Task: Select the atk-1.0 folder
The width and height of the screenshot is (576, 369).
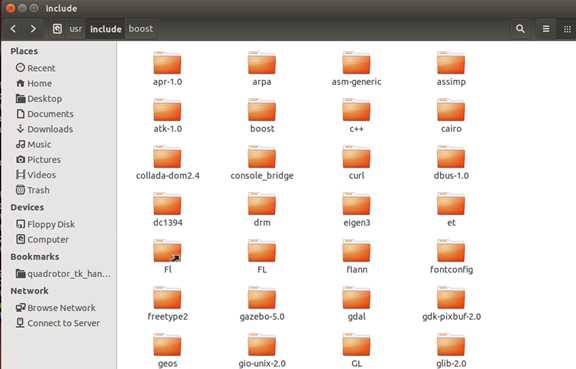Action: pyautogui.click(x=168, y=116)
